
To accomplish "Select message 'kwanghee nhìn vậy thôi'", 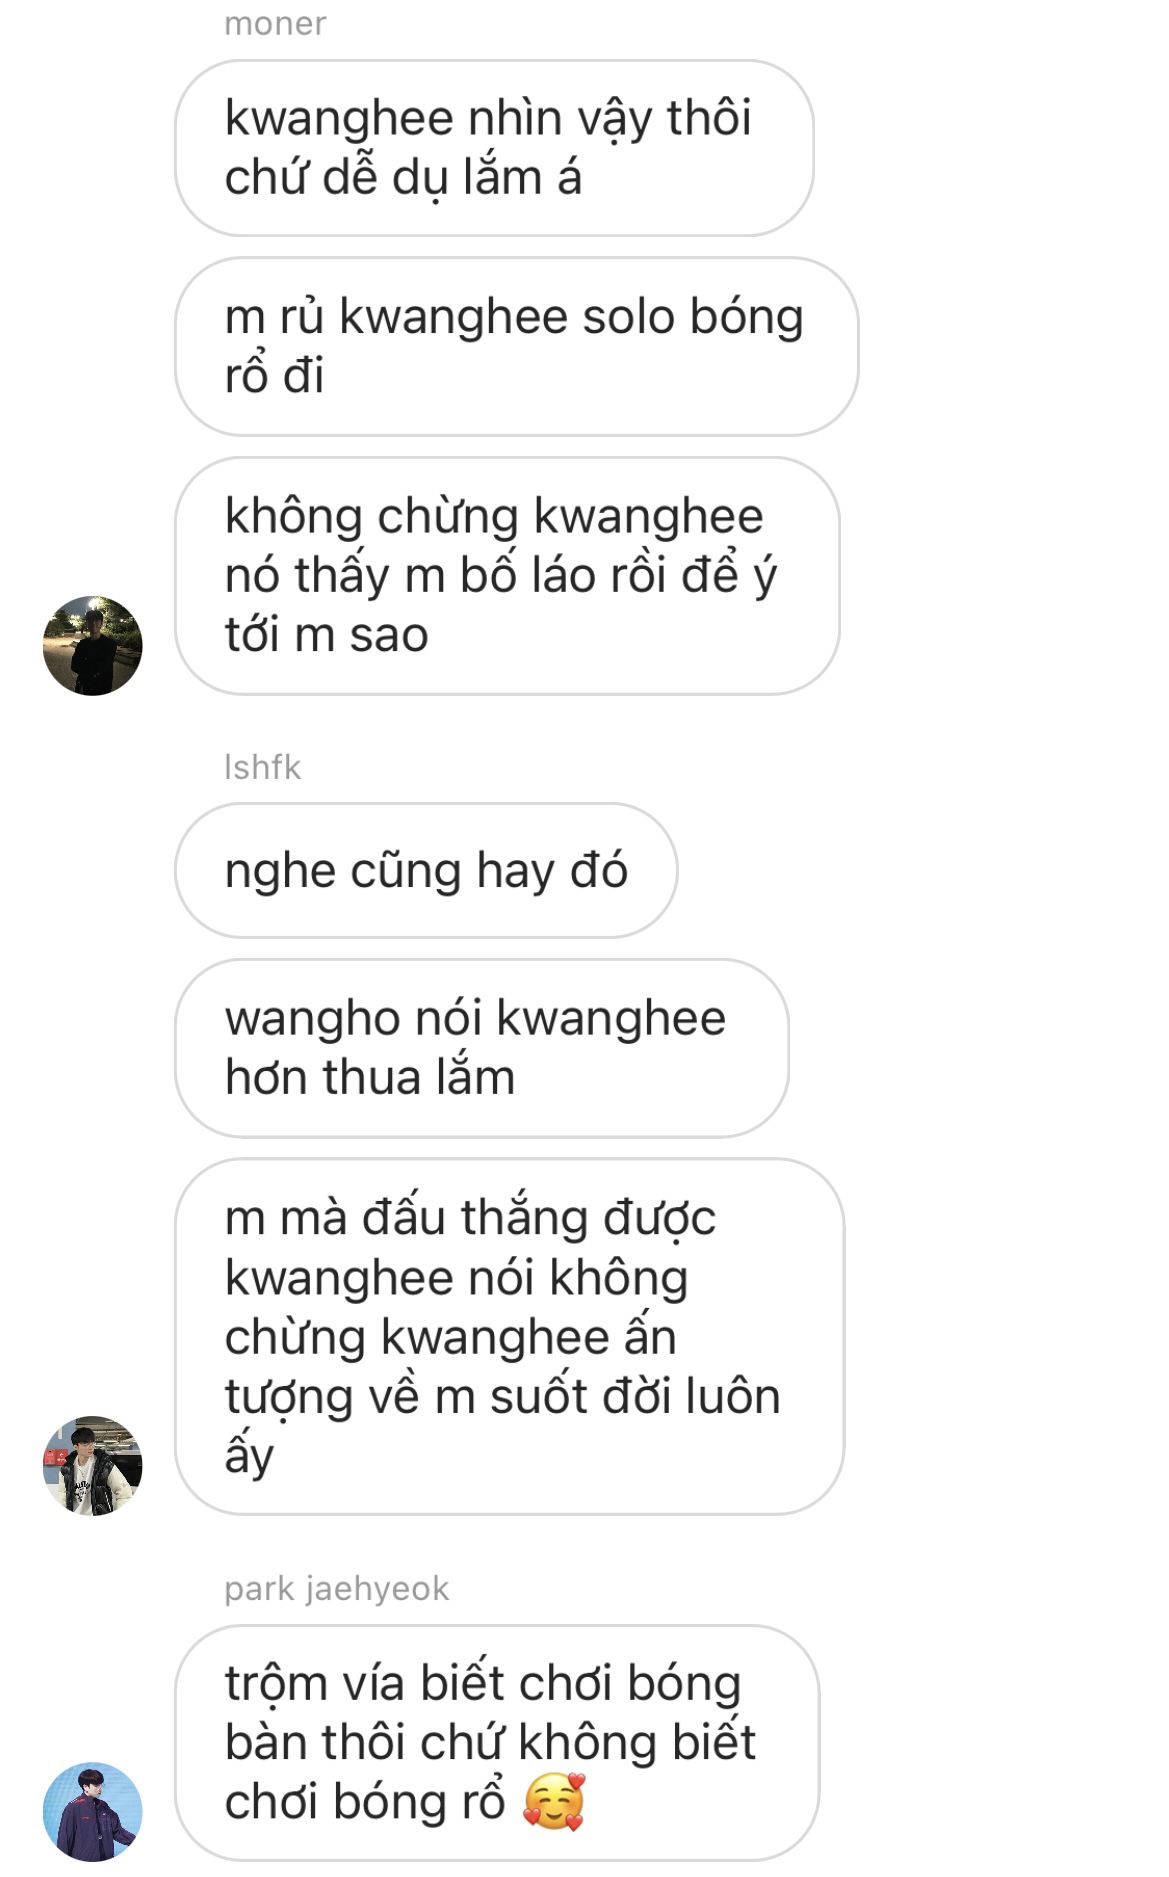I will click(494, 148).
